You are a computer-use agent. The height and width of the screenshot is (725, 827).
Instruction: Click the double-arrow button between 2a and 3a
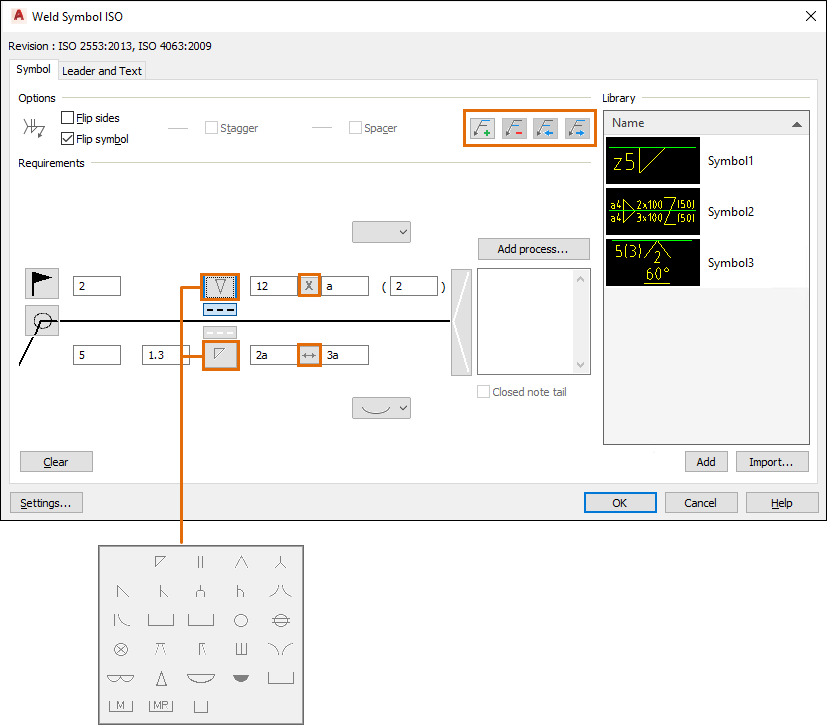[x=309, y=355]
